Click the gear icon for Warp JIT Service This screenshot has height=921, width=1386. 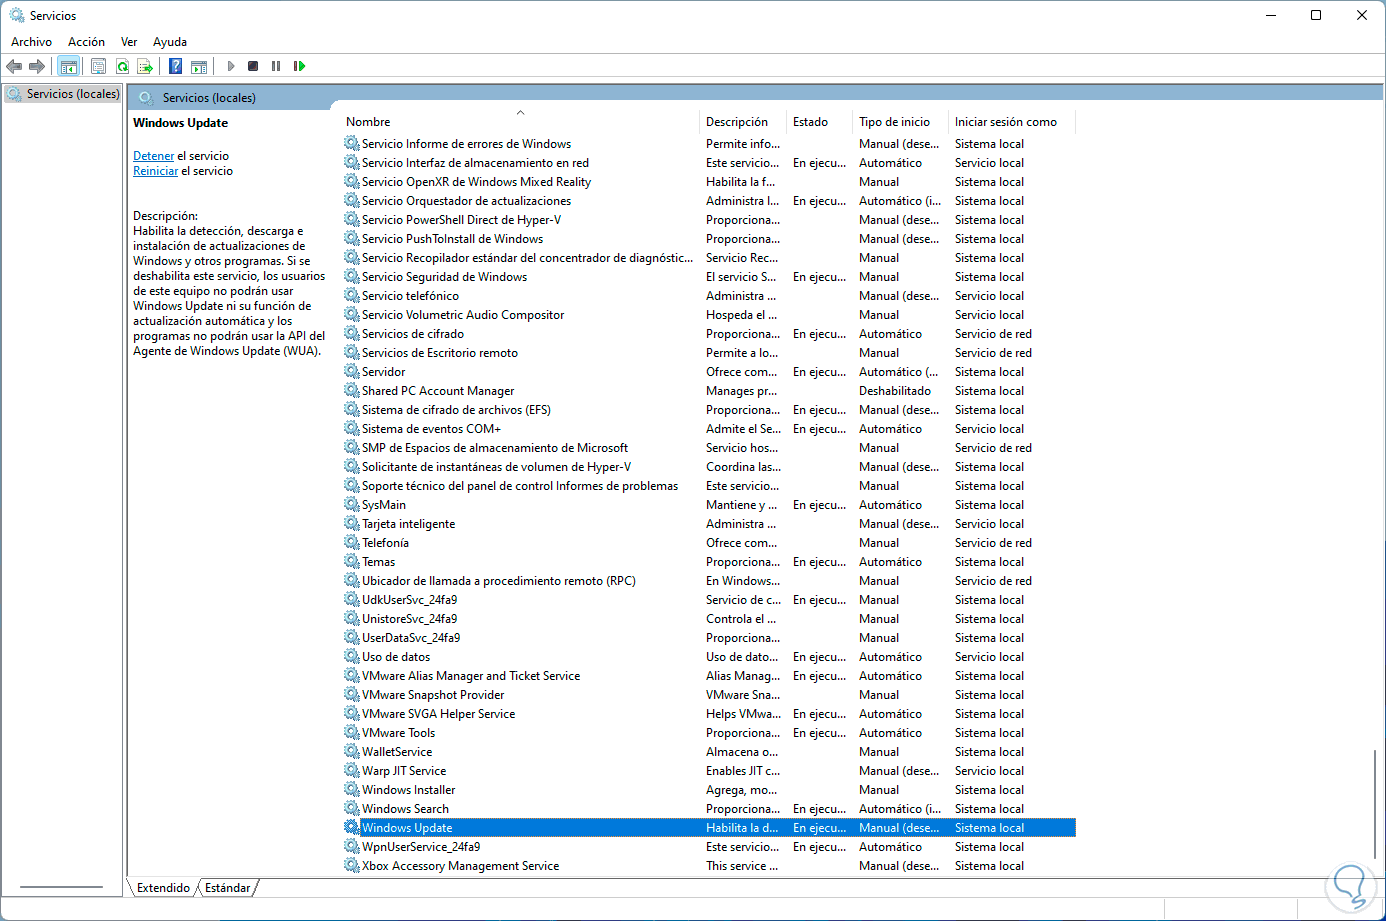coord(351,771)
